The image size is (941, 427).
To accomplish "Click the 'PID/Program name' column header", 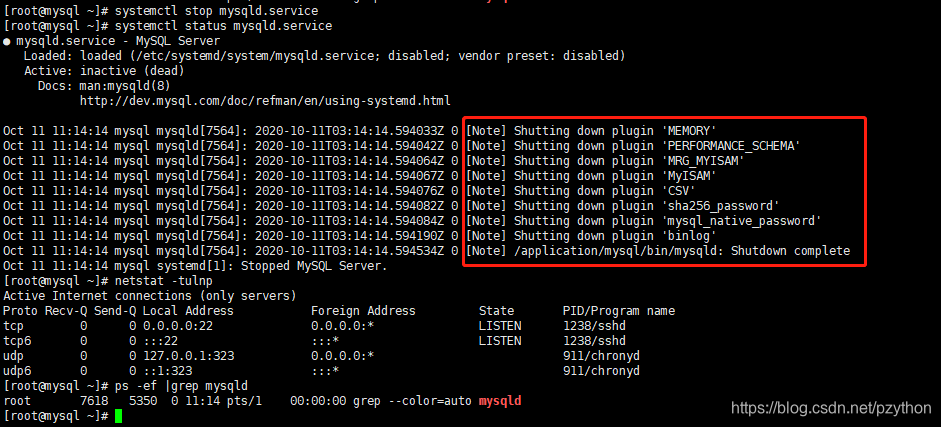I will (x=619, y=311).
